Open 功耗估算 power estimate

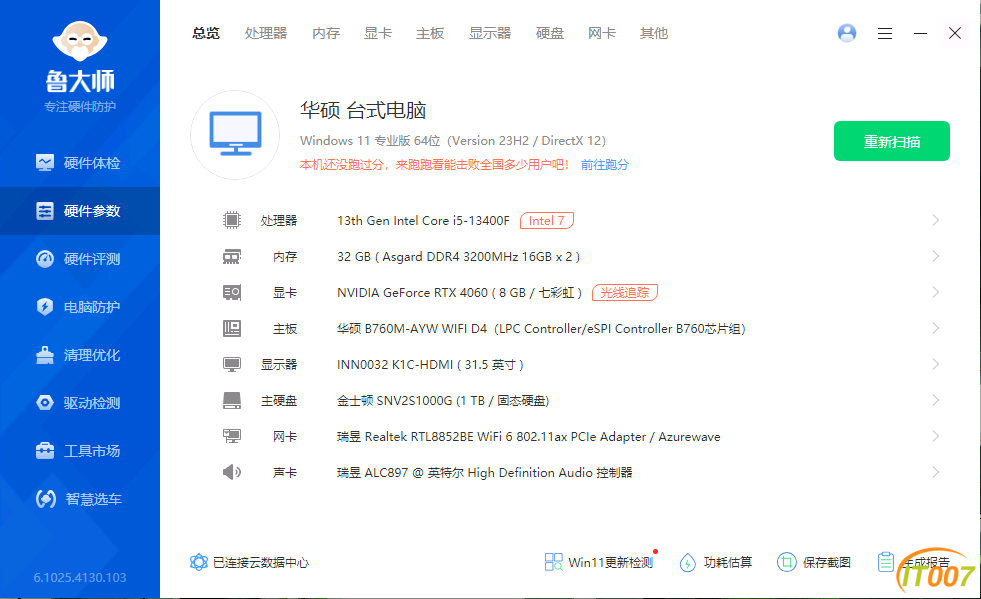point(716,562)
